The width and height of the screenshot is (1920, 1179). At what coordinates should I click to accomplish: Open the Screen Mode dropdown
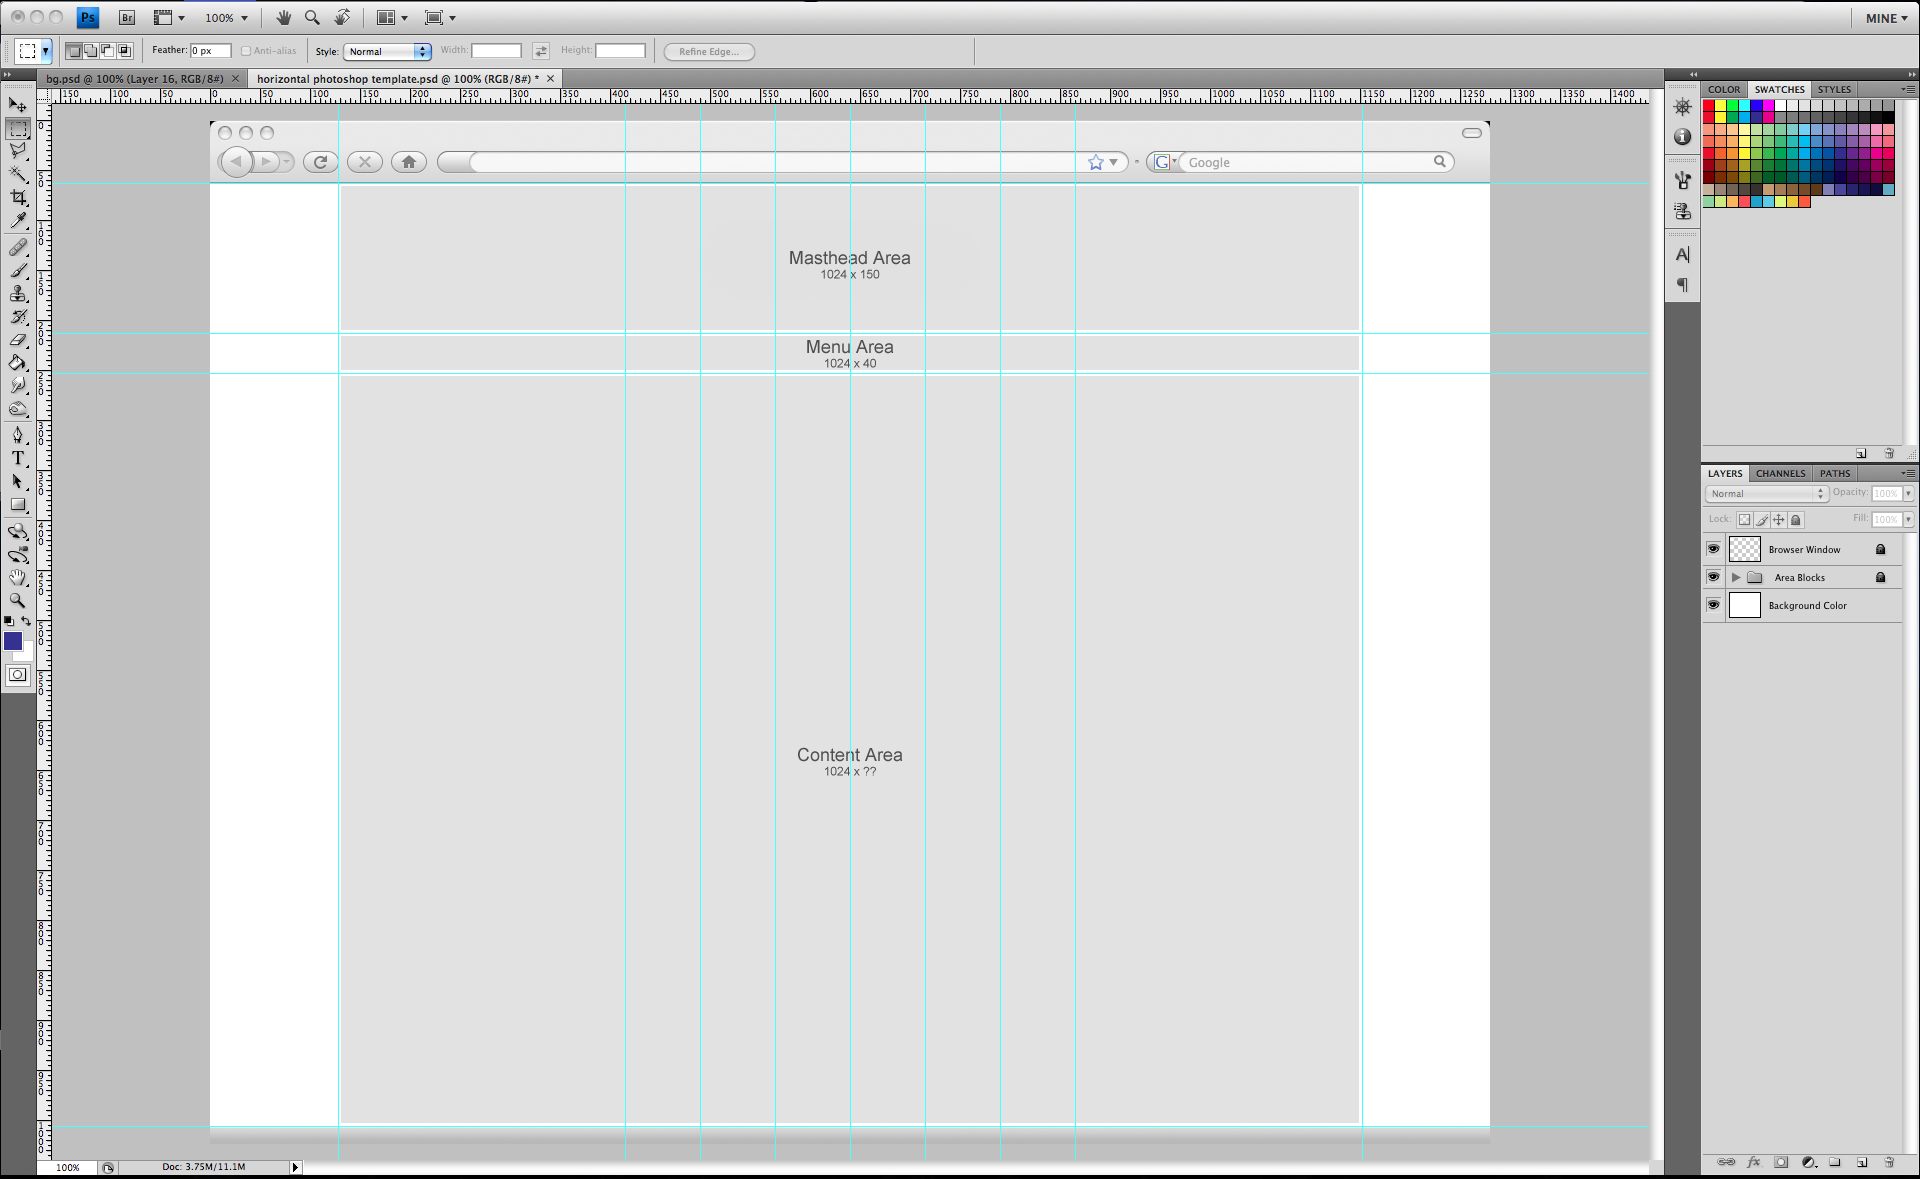[x=440, y=18]
